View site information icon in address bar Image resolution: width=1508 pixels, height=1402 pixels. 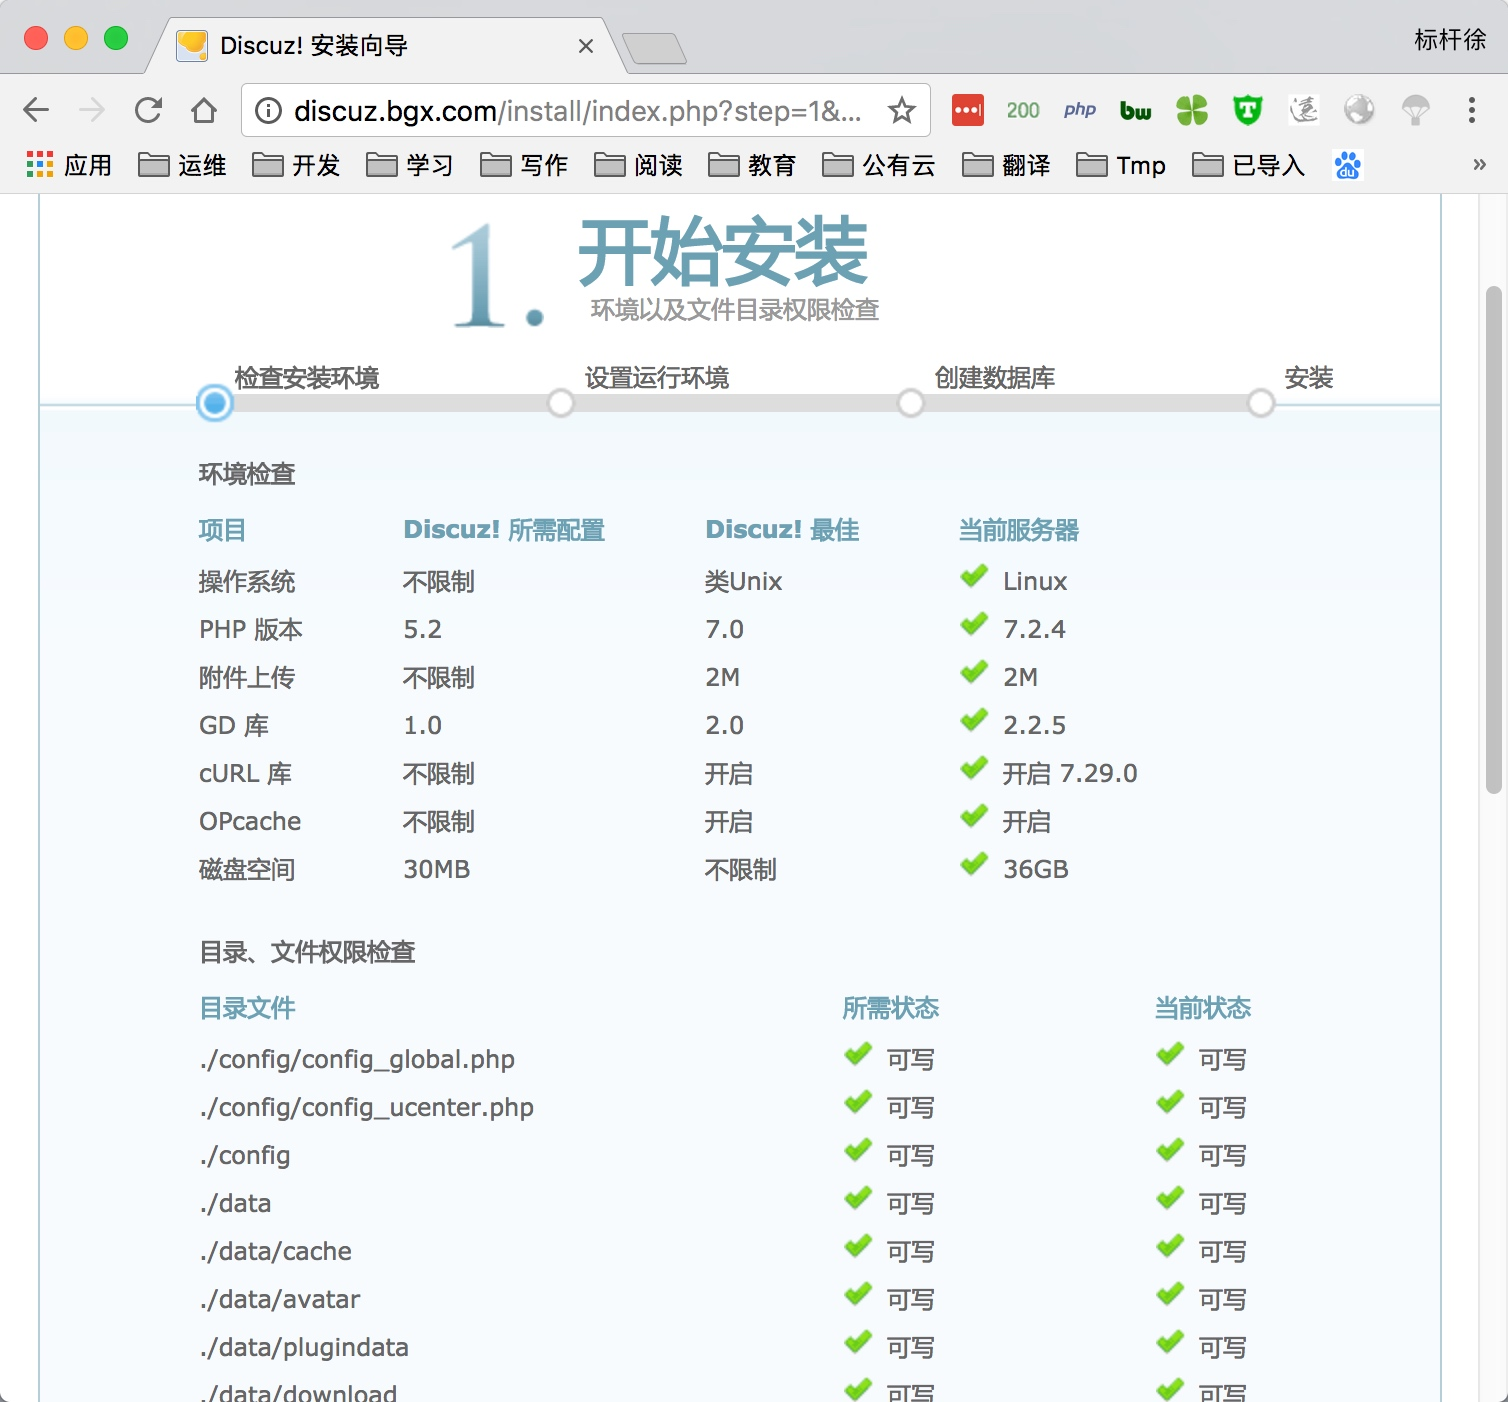[x=268, y=110]
